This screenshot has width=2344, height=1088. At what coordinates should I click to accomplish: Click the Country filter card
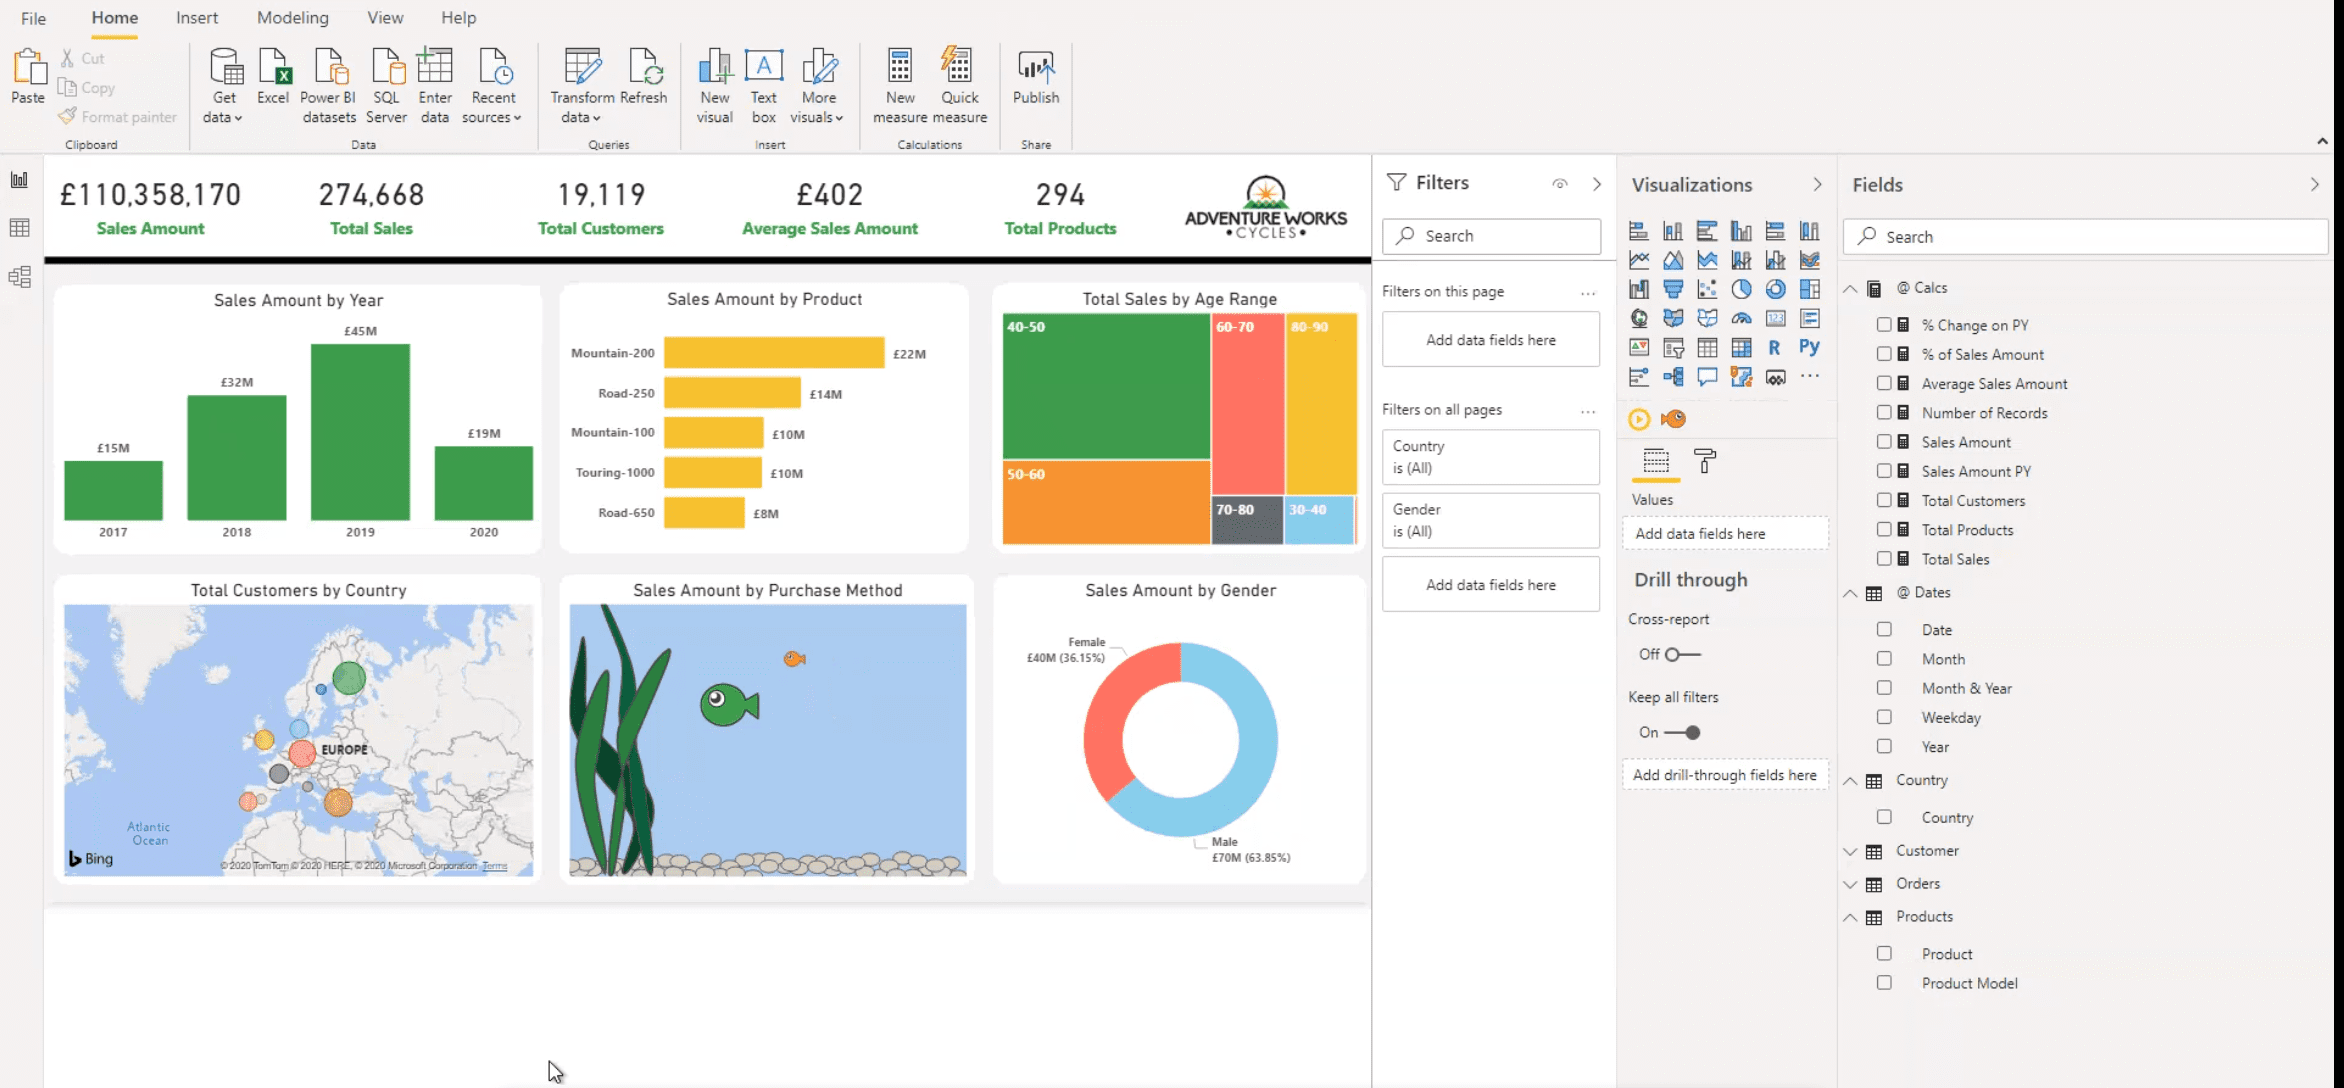tap(1490, 457)
